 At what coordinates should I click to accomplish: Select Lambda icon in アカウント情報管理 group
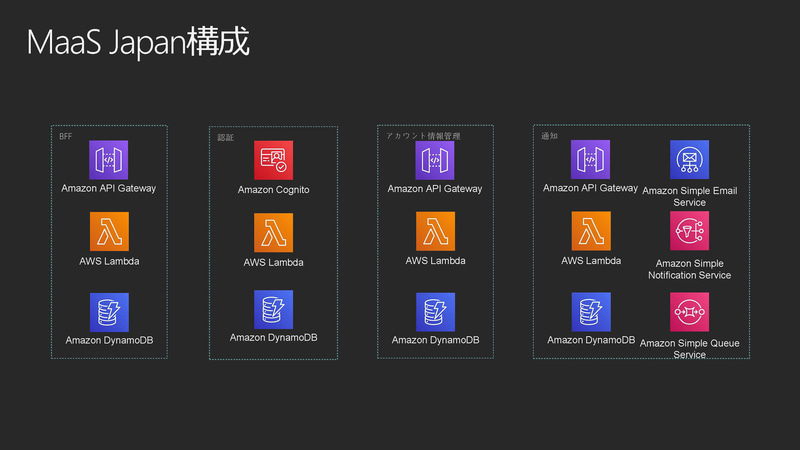(435, 231)
